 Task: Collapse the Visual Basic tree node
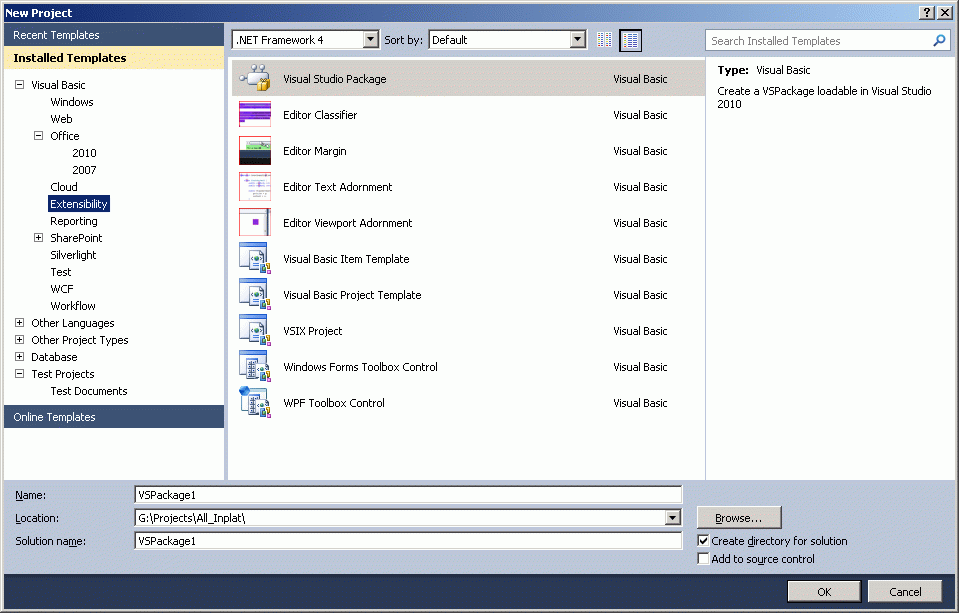click(x=20, y=84)
